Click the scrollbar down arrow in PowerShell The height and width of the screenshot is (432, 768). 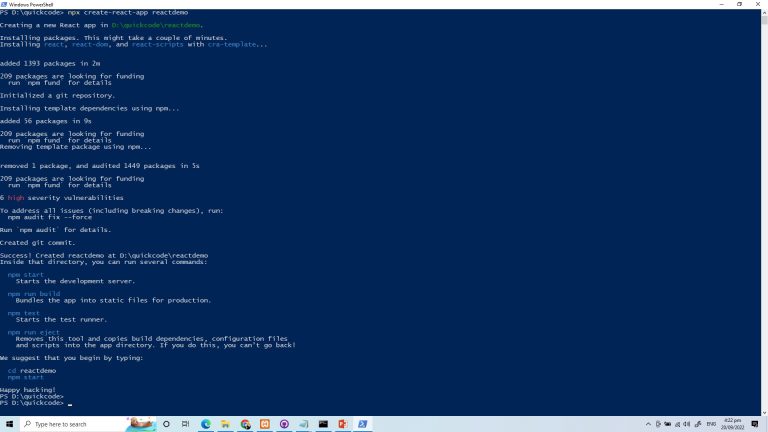point(764,412)
